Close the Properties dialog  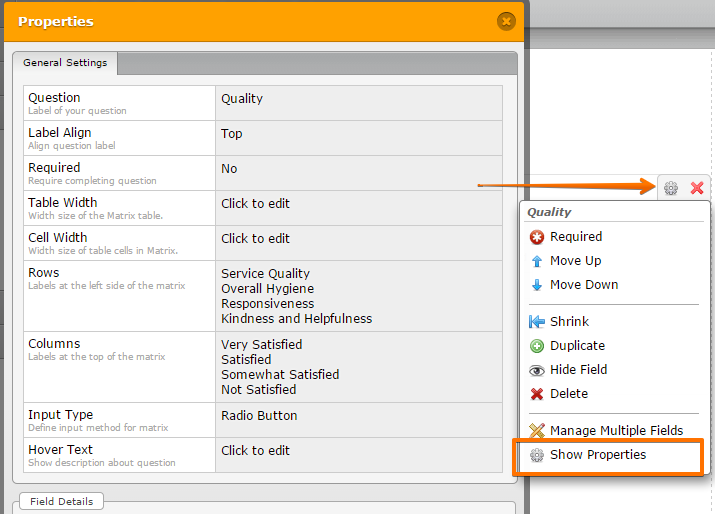[x=506, y=20]
